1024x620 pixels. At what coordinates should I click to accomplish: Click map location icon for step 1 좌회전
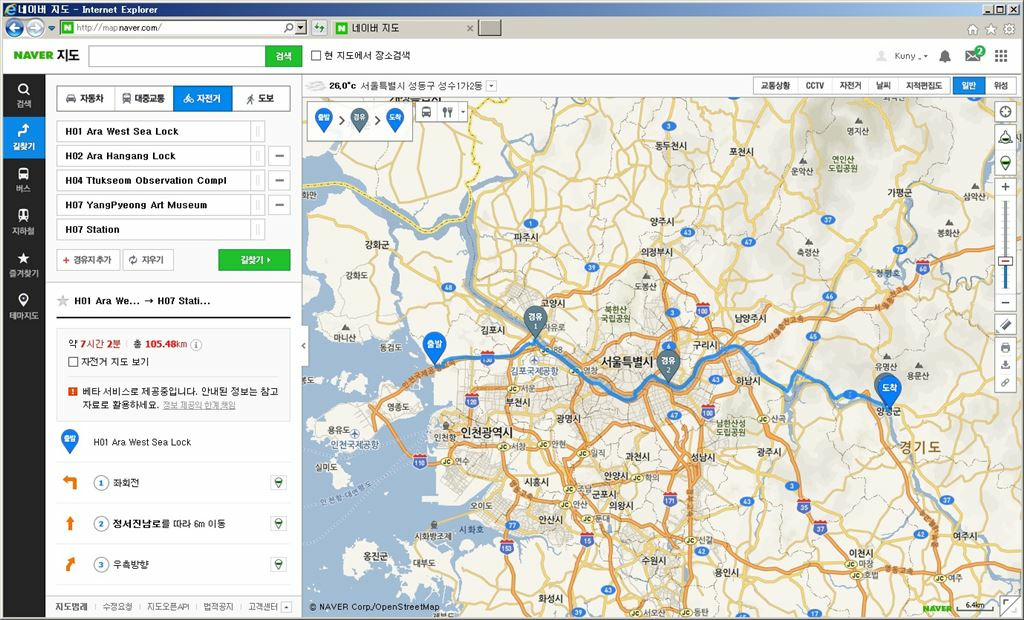click(x=279, y=483)
